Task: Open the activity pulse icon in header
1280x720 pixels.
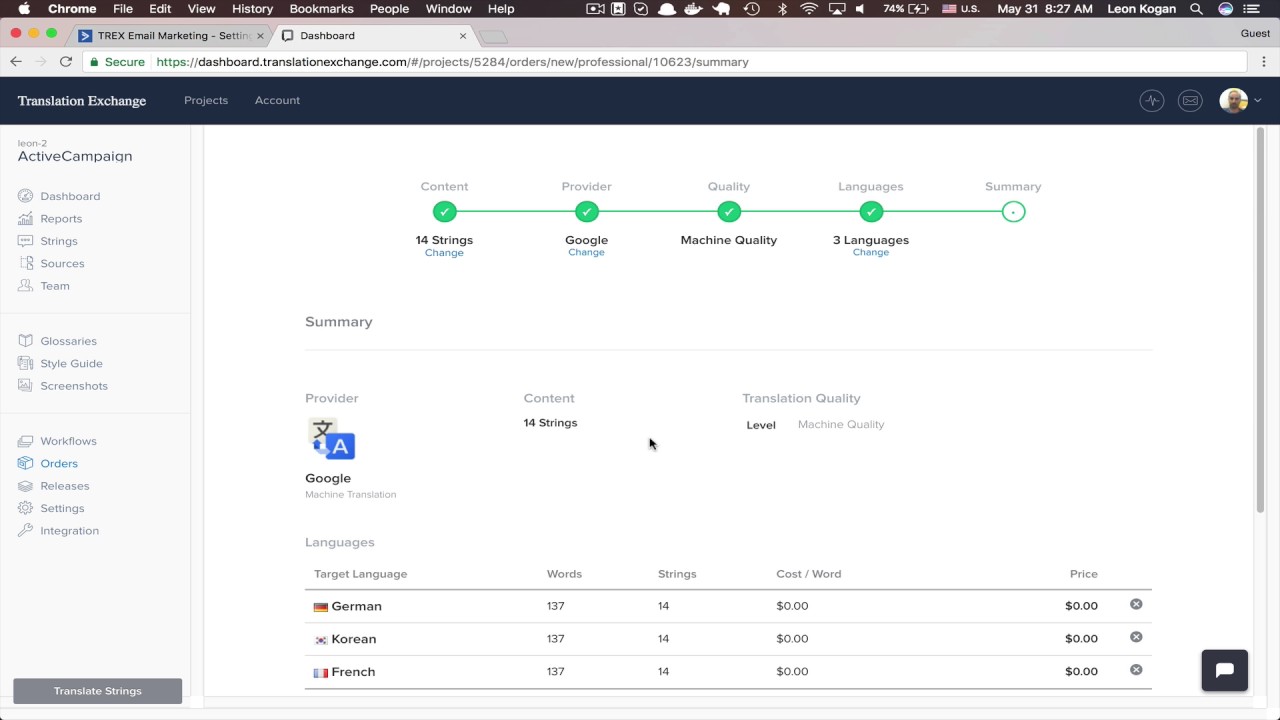Action: point(1152,100)
